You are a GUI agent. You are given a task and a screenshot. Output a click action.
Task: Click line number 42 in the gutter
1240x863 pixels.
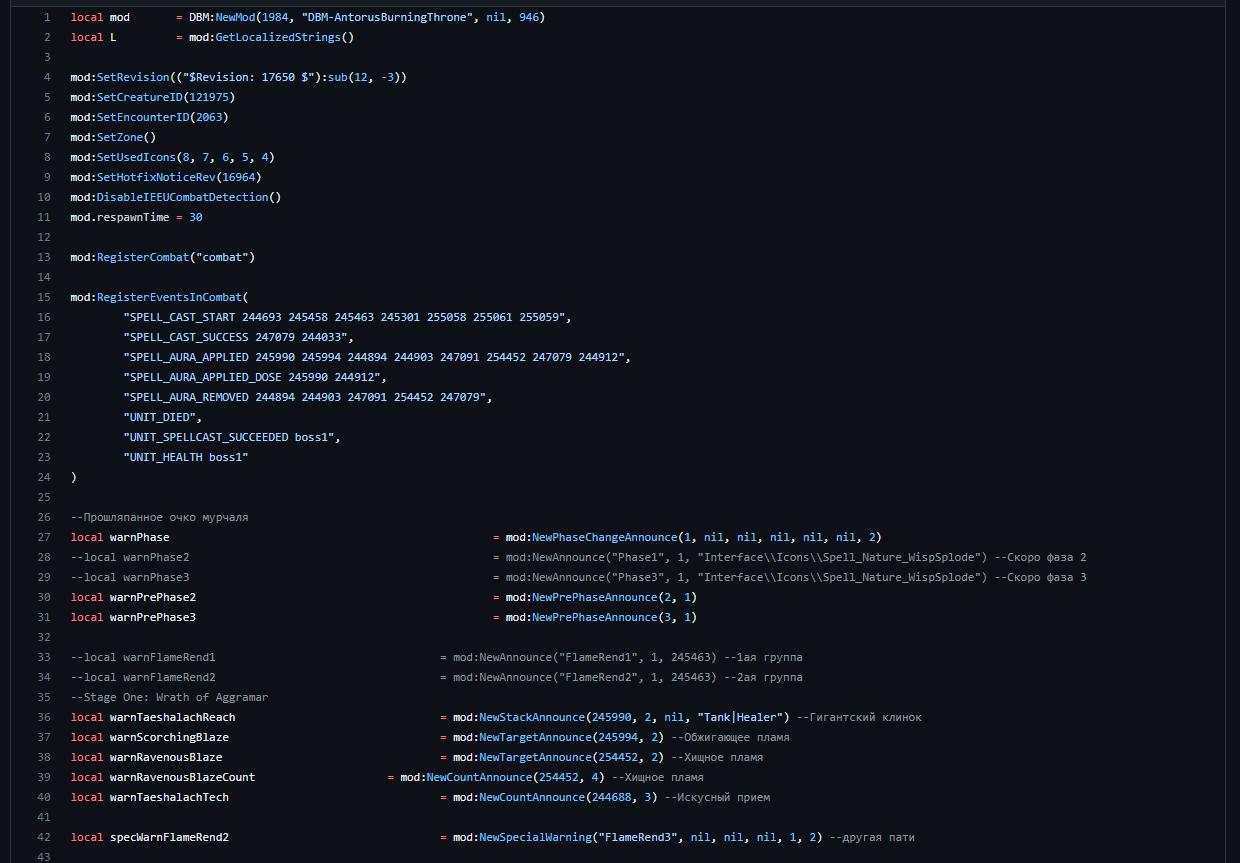coord(43,837)
